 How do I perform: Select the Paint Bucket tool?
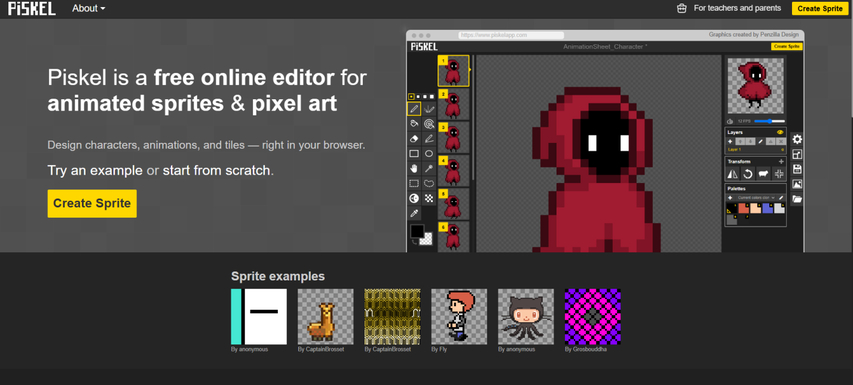[414, 124]
